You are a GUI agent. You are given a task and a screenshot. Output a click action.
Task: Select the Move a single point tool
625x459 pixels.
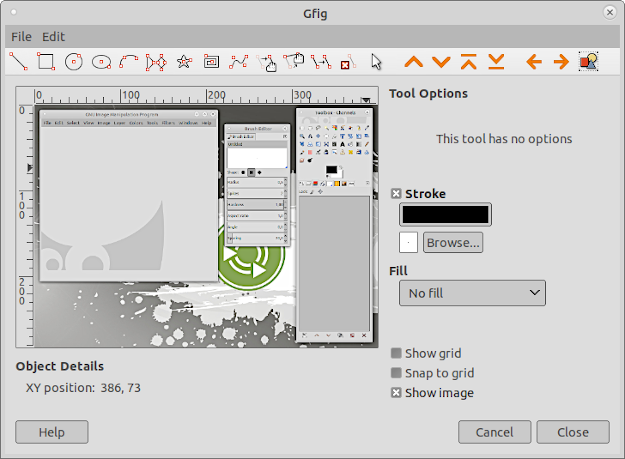point(294,62)
